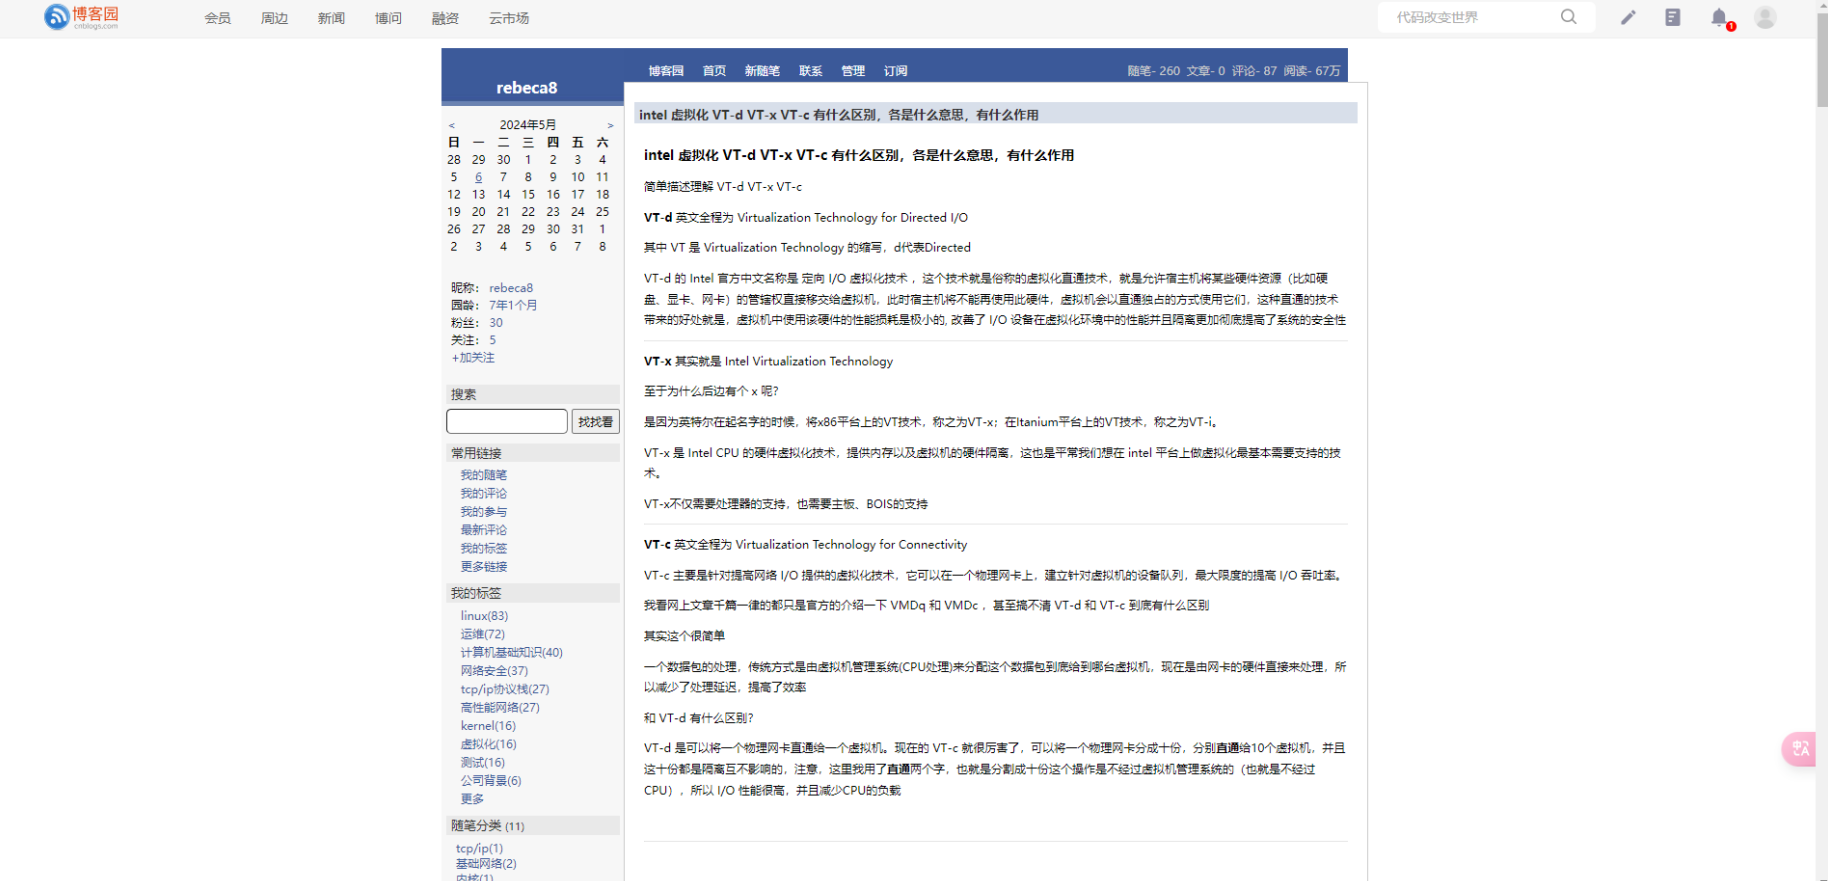Click the rebeca8 blog title
This screenshot has height=881, width=1828.
527,88
